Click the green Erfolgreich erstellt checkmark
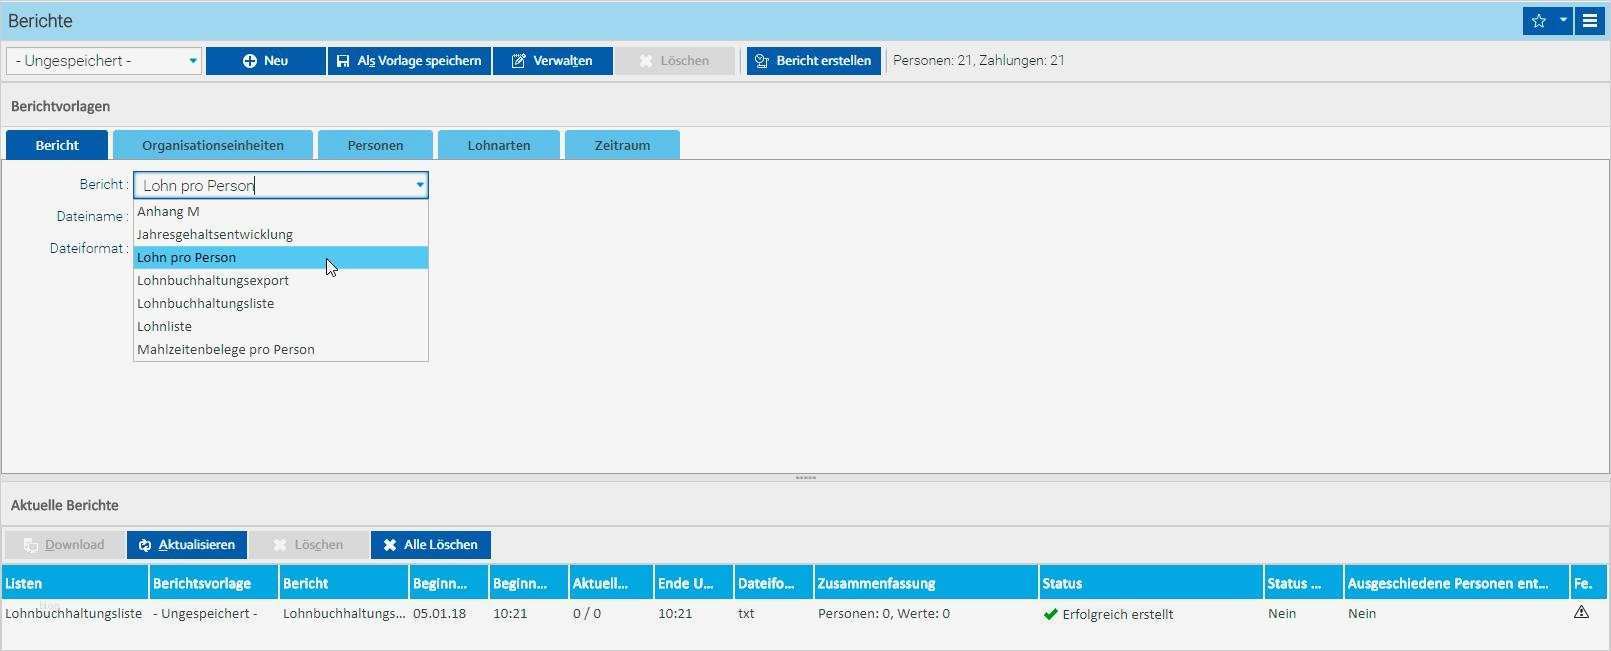 [1050, 614]
